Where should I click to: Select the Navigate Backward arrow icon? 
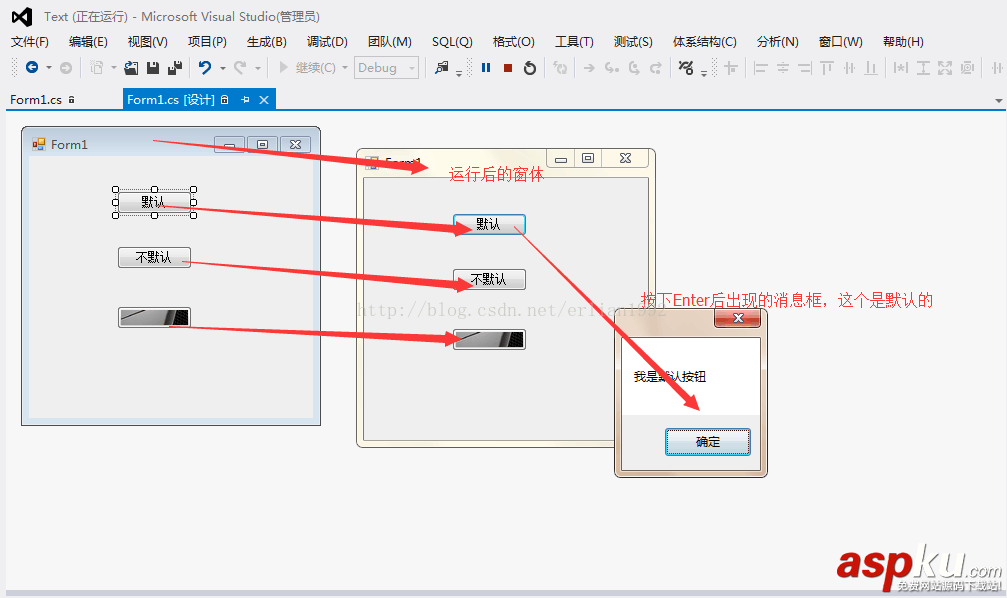[x=34, y=67]
